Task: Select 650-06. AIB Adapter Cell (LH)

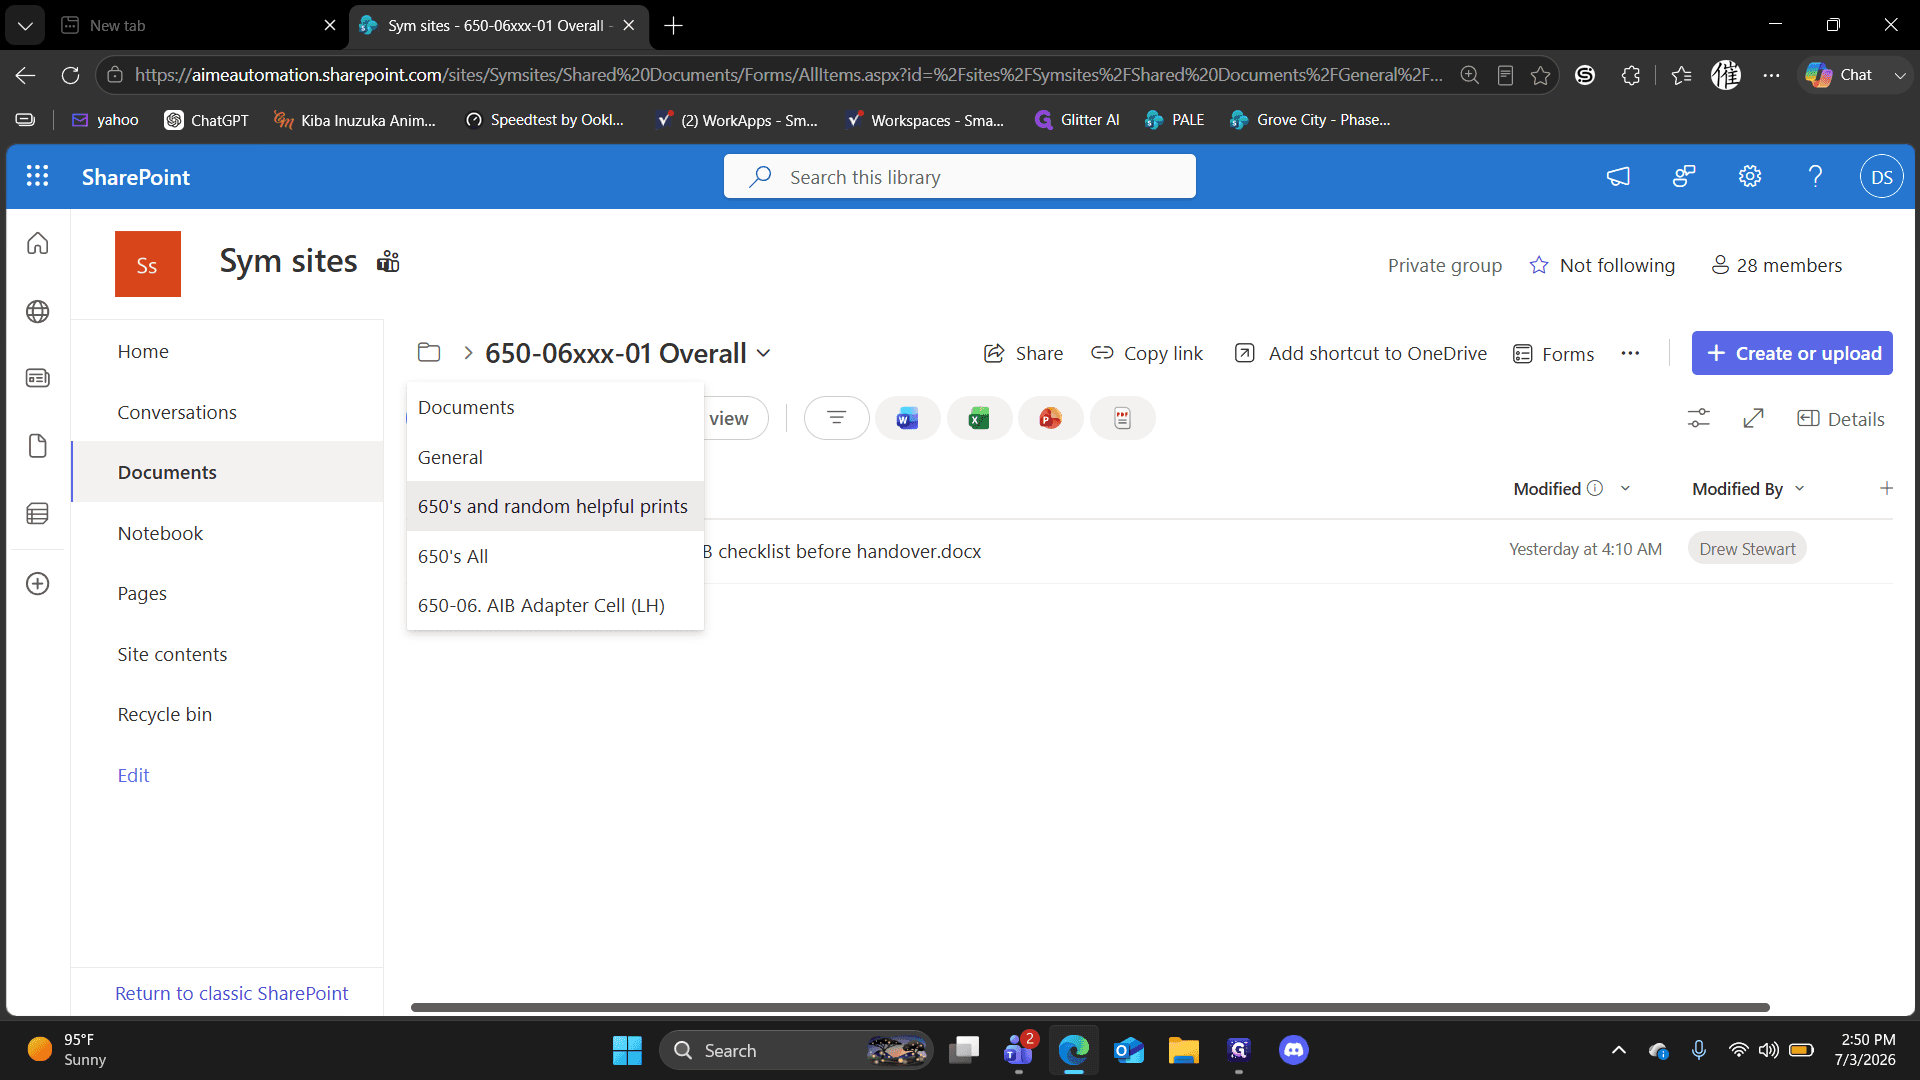Action: 555,605
